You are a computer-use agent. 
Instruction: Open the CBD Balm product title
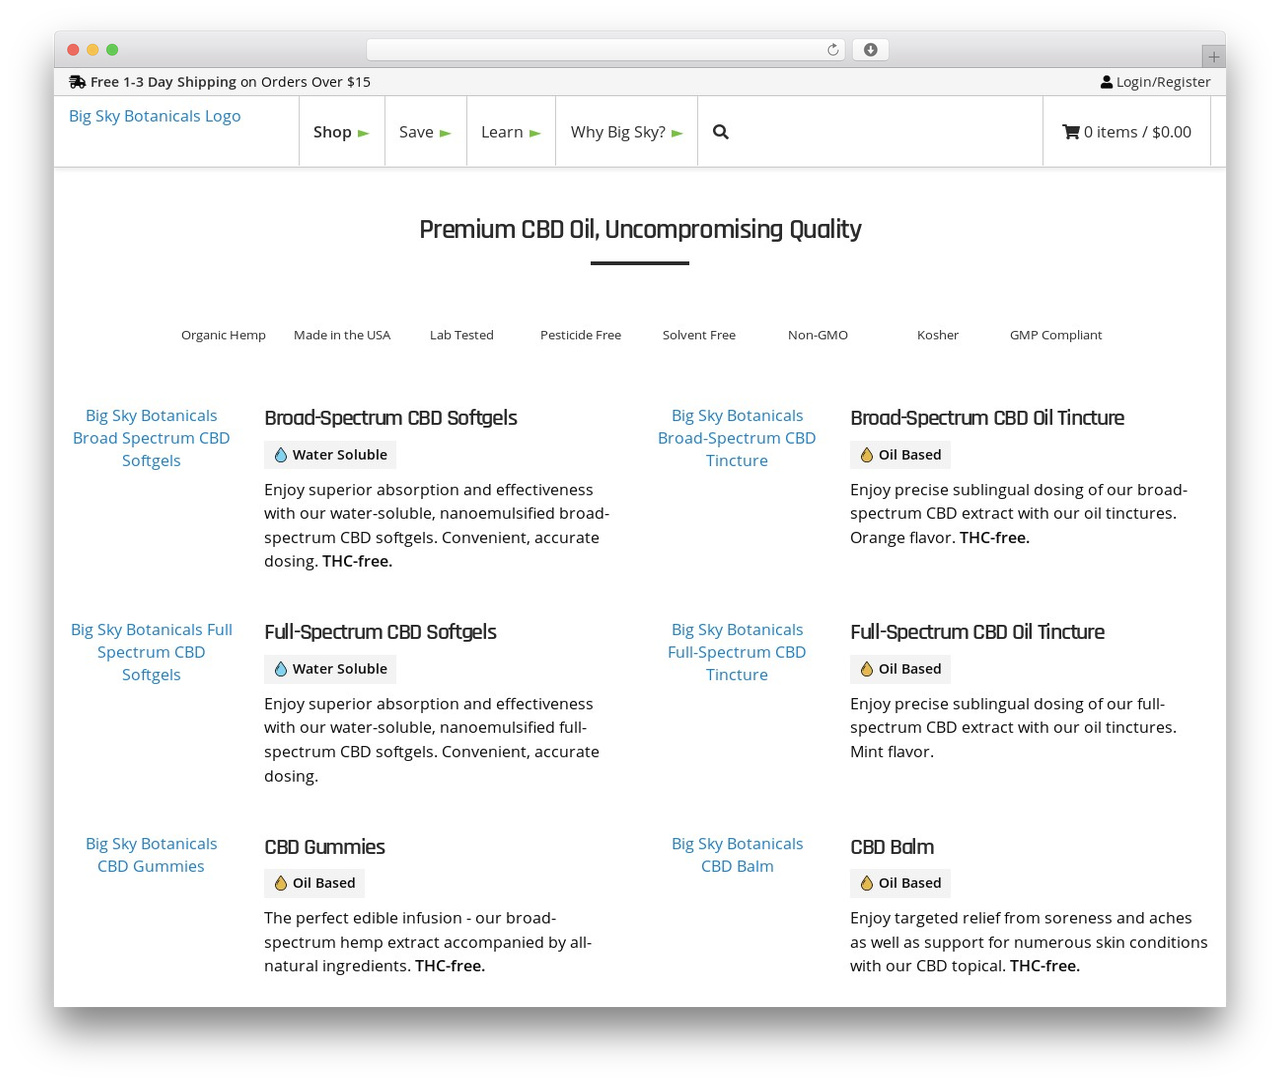pos(892,847)
